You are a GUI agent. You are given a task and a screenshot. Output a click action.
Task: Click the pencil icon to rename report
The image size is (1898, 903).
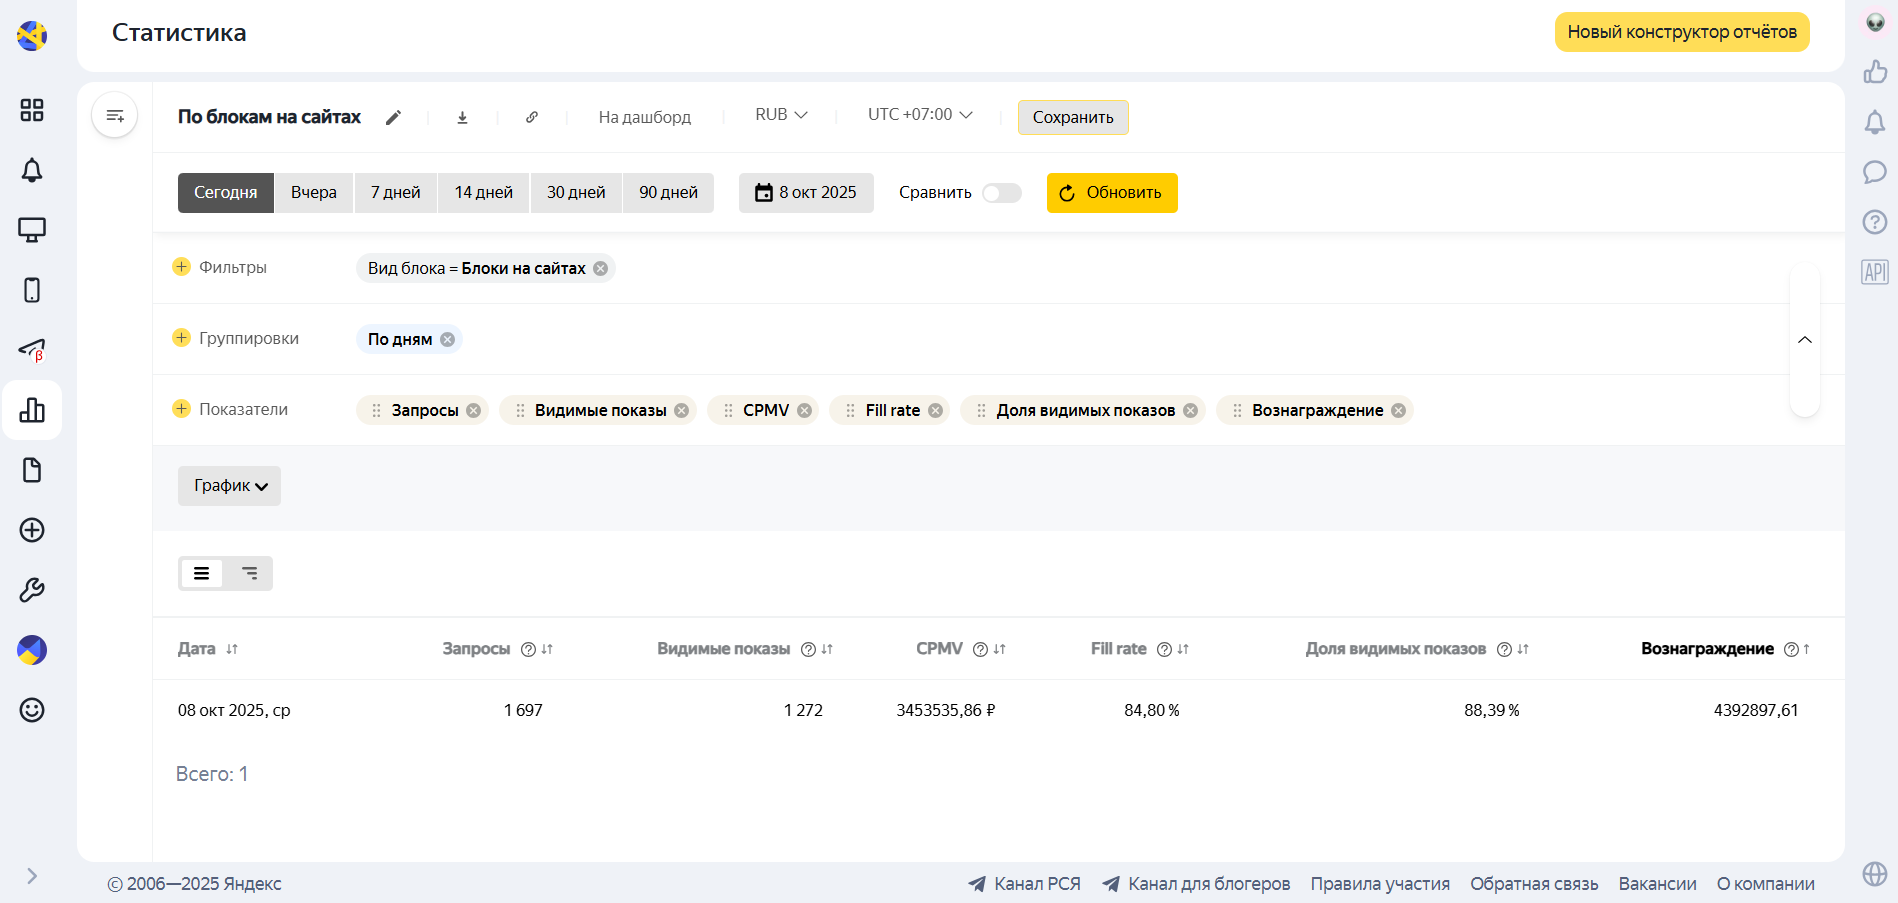point(394,117)
